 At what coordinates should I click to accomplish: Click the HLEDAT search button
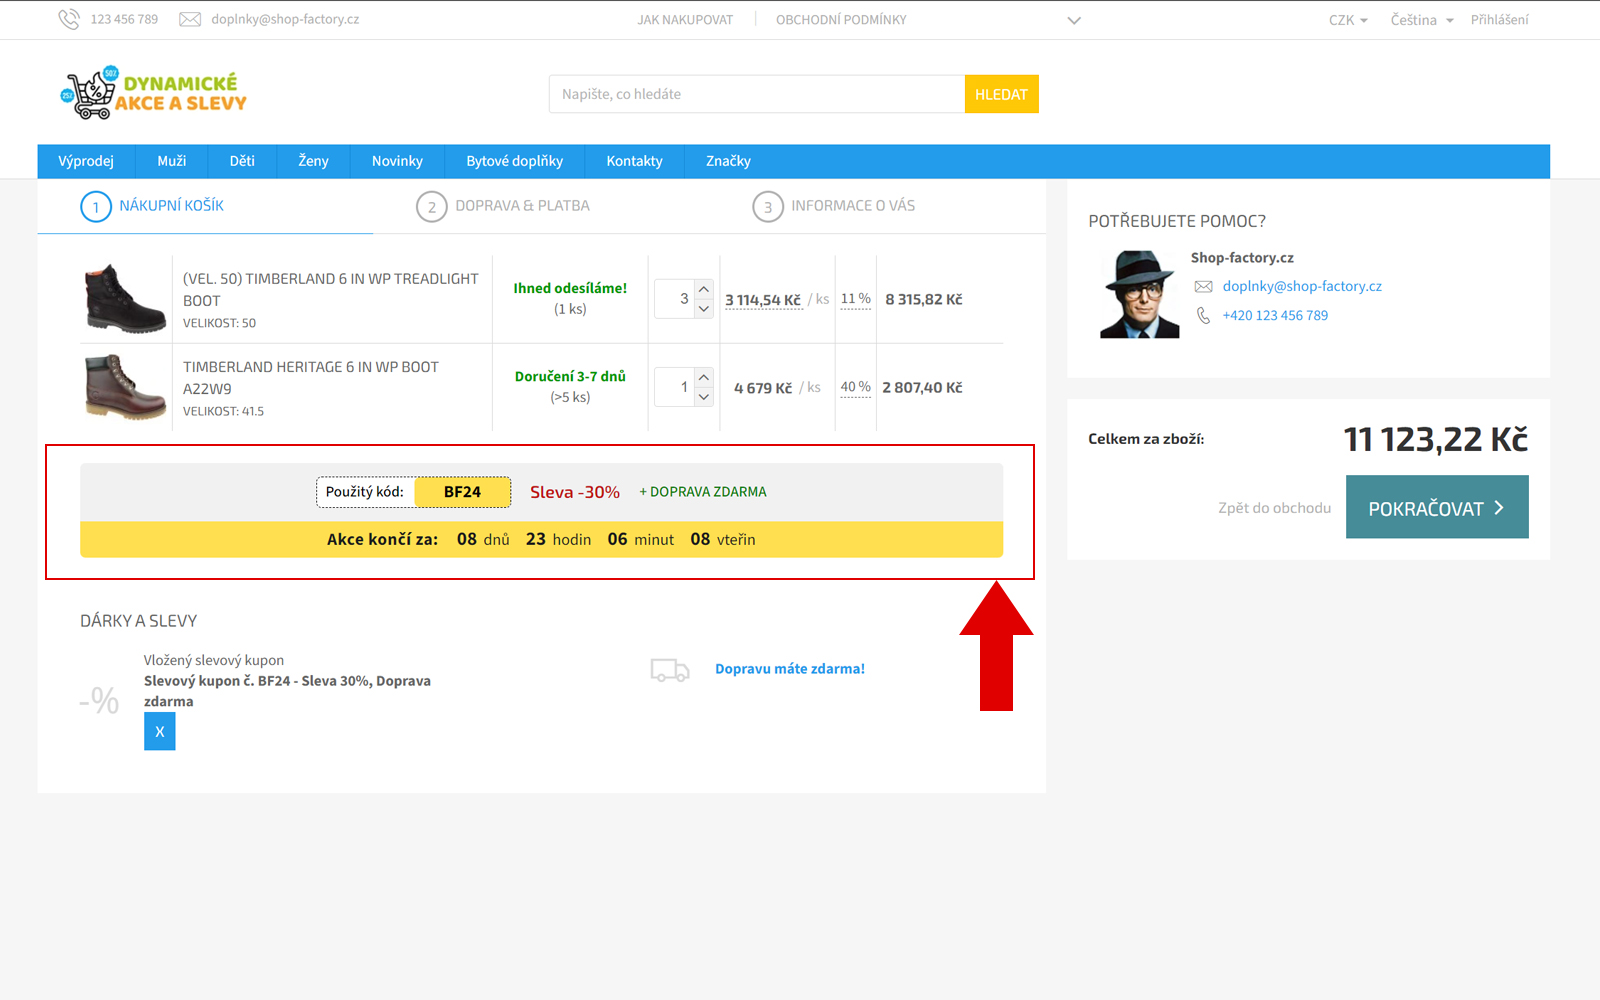(1001, 94)
